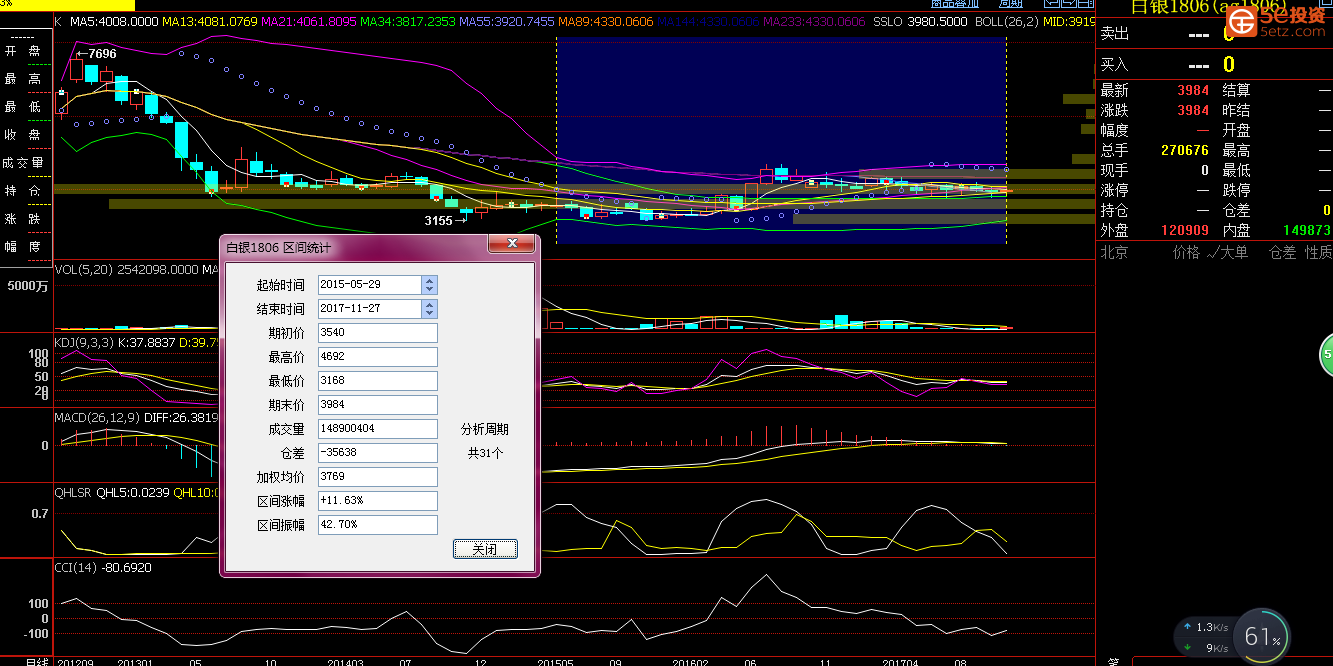Click the 5000万 volume scale label
The height and width of the screenshot is (666, 1333).
click(x=27, y=286)
